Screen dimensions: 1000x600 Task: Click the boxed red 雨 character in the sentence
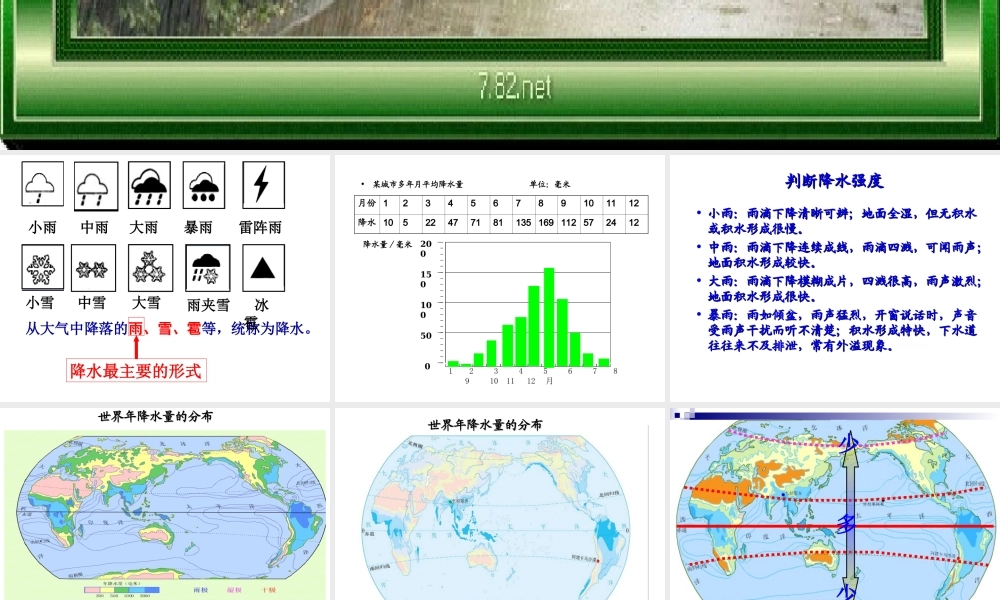tap(136, 328)
